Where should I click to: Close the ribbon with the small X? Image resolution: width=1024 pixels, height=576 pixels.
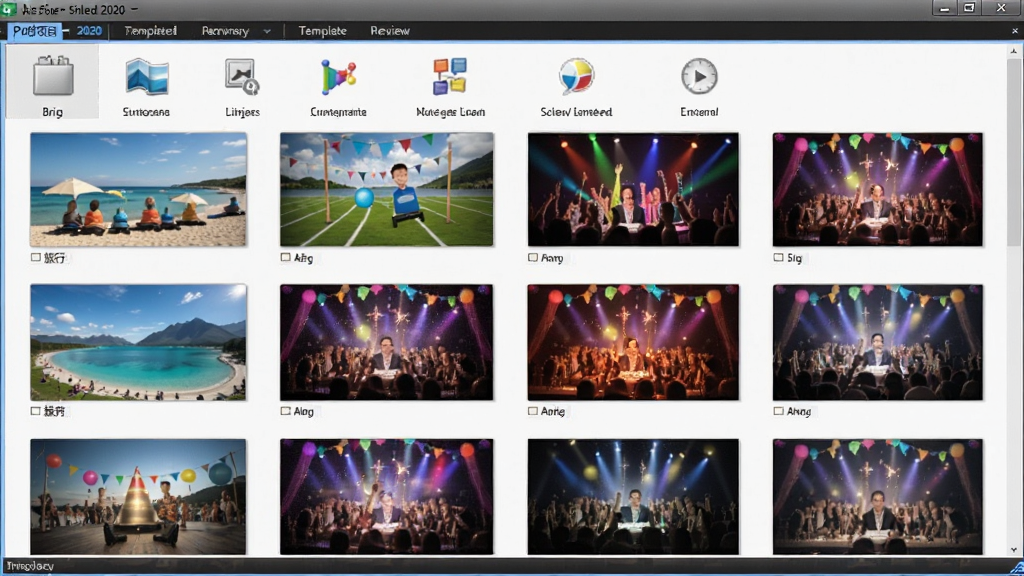pos(1015,31)
